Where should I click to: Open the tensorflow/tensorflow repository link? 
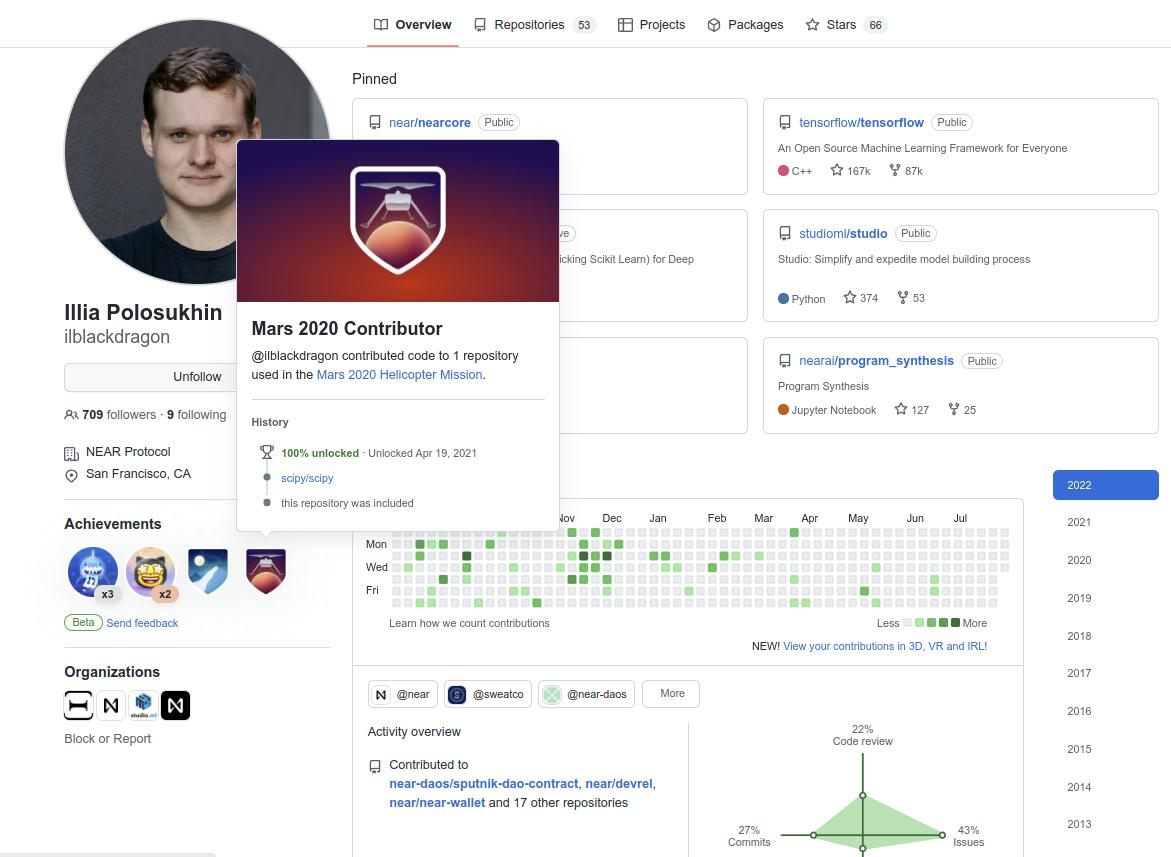coord(861,122)
